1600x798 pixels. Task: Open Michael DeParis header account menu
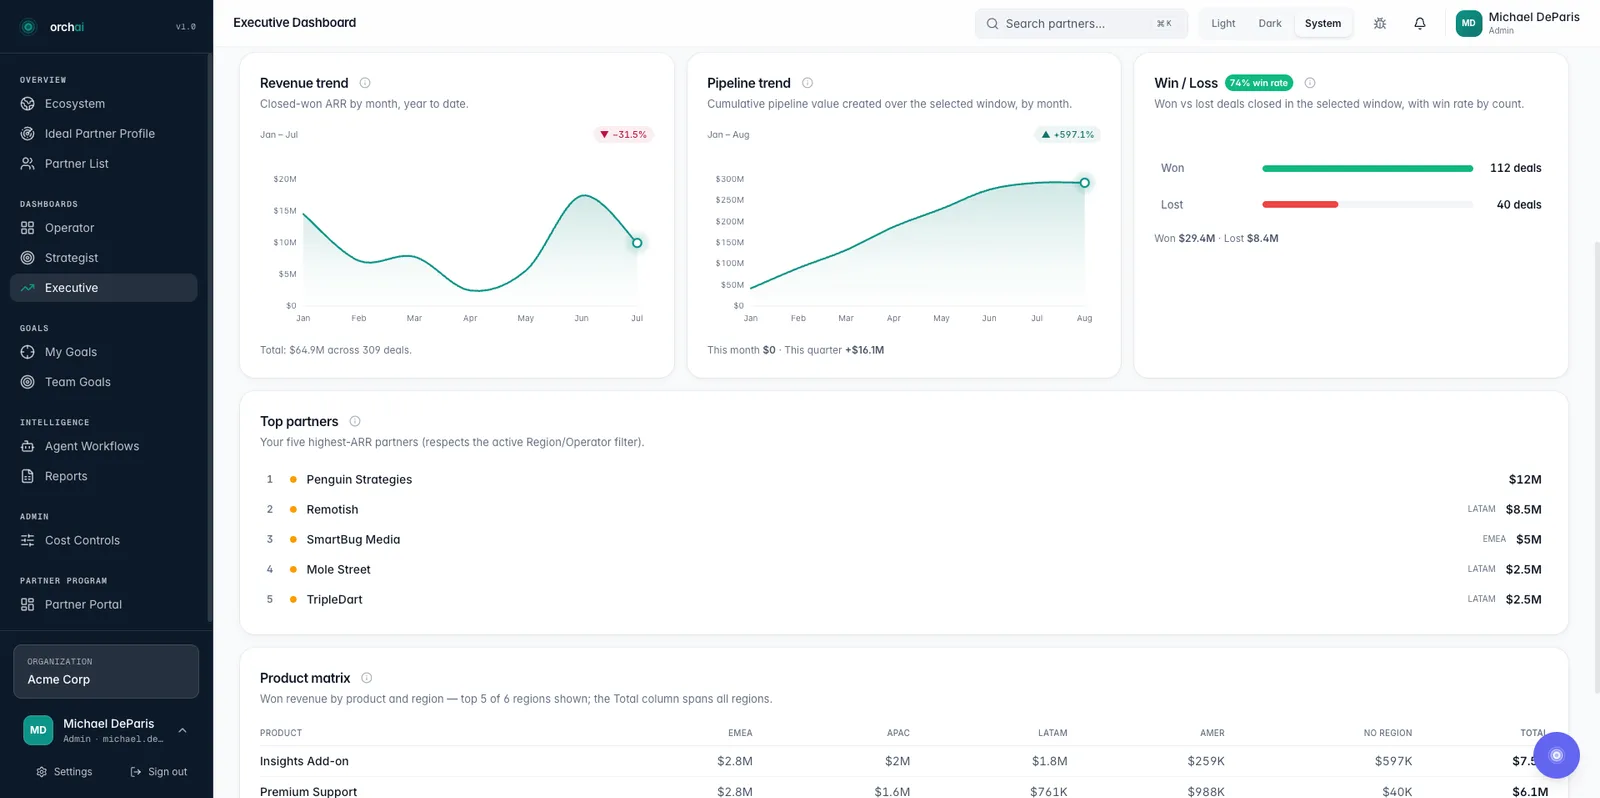(1518, 23)
